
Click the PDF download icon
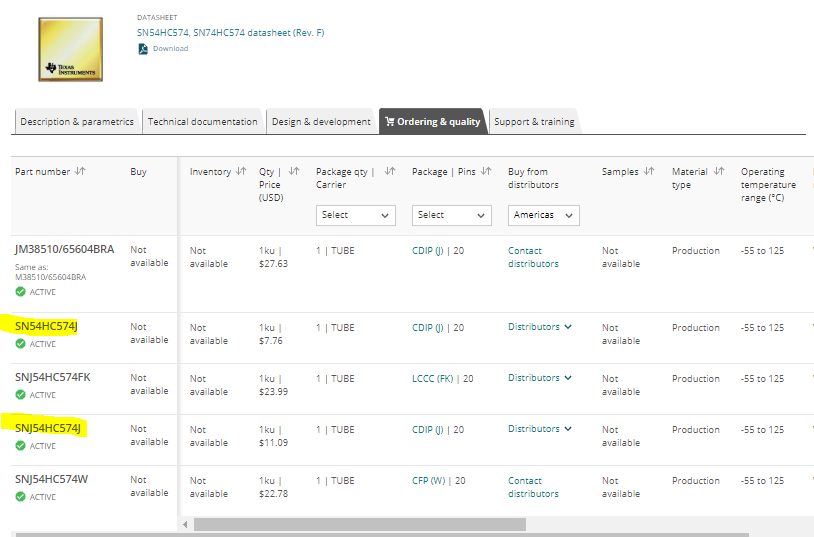(x=143, y=49)
